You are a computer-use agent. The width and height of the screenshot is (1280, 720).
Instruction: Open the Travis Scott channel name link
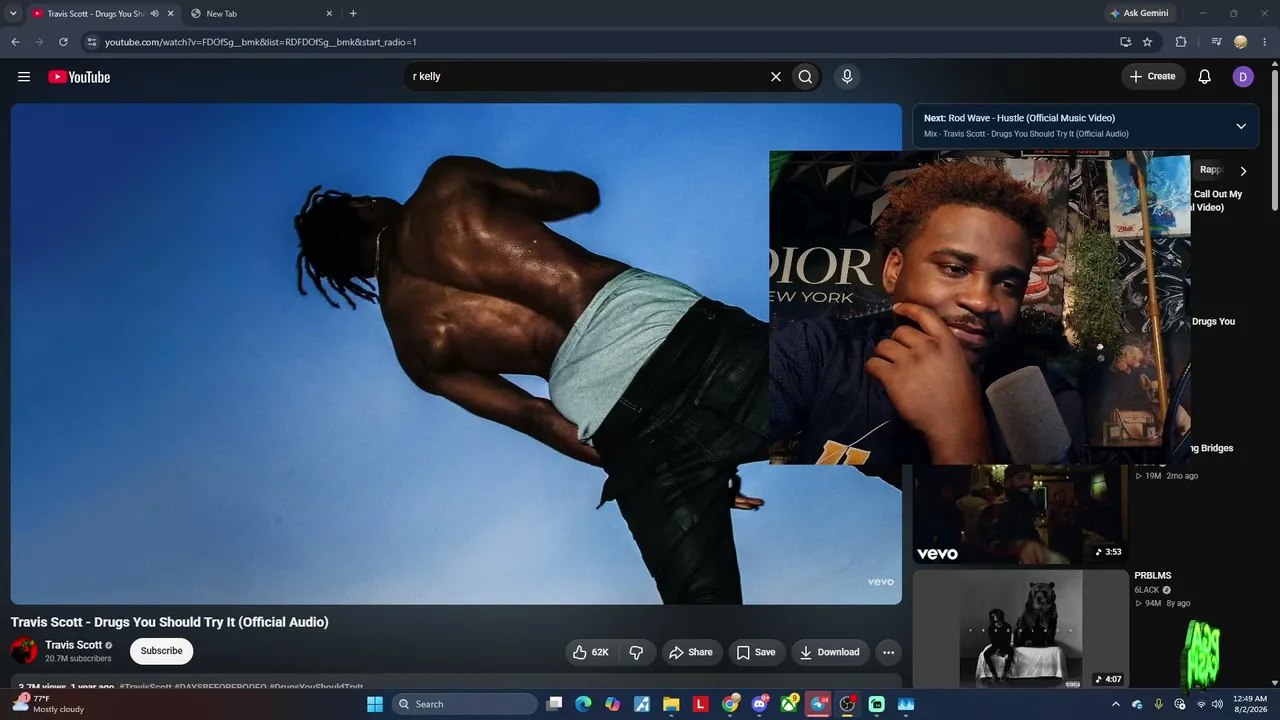[74, 645]
